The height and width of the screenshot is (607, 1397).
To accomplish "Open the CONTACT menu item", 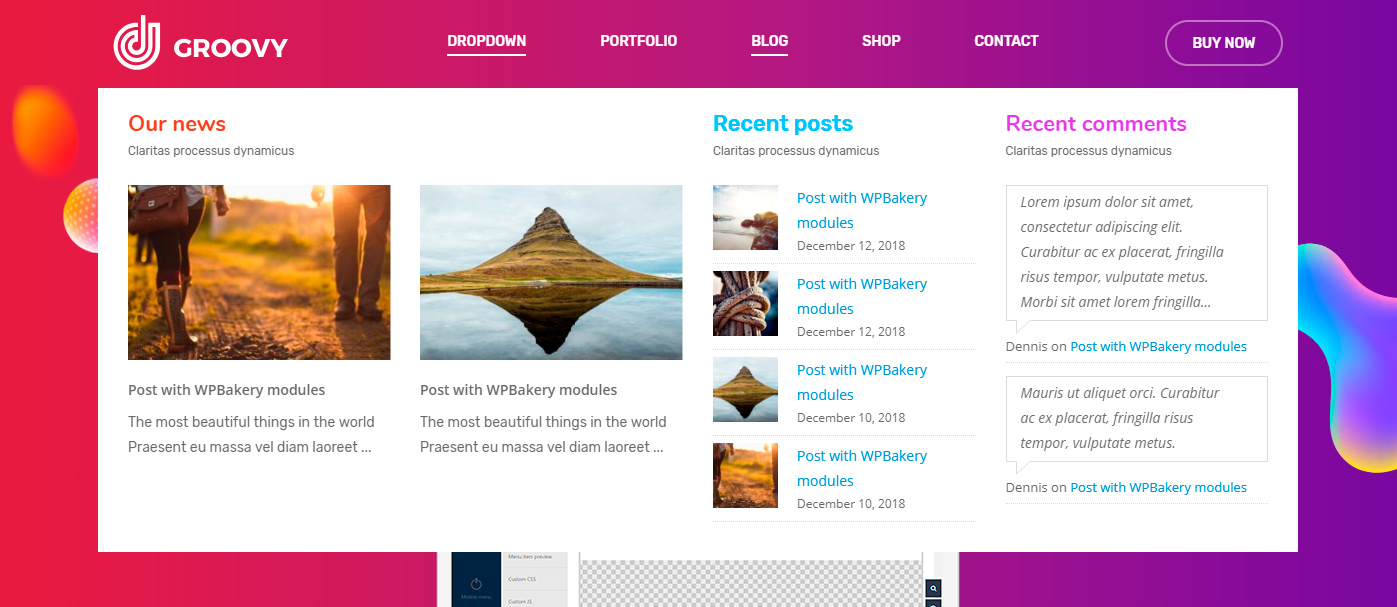I will (1006, 41).
